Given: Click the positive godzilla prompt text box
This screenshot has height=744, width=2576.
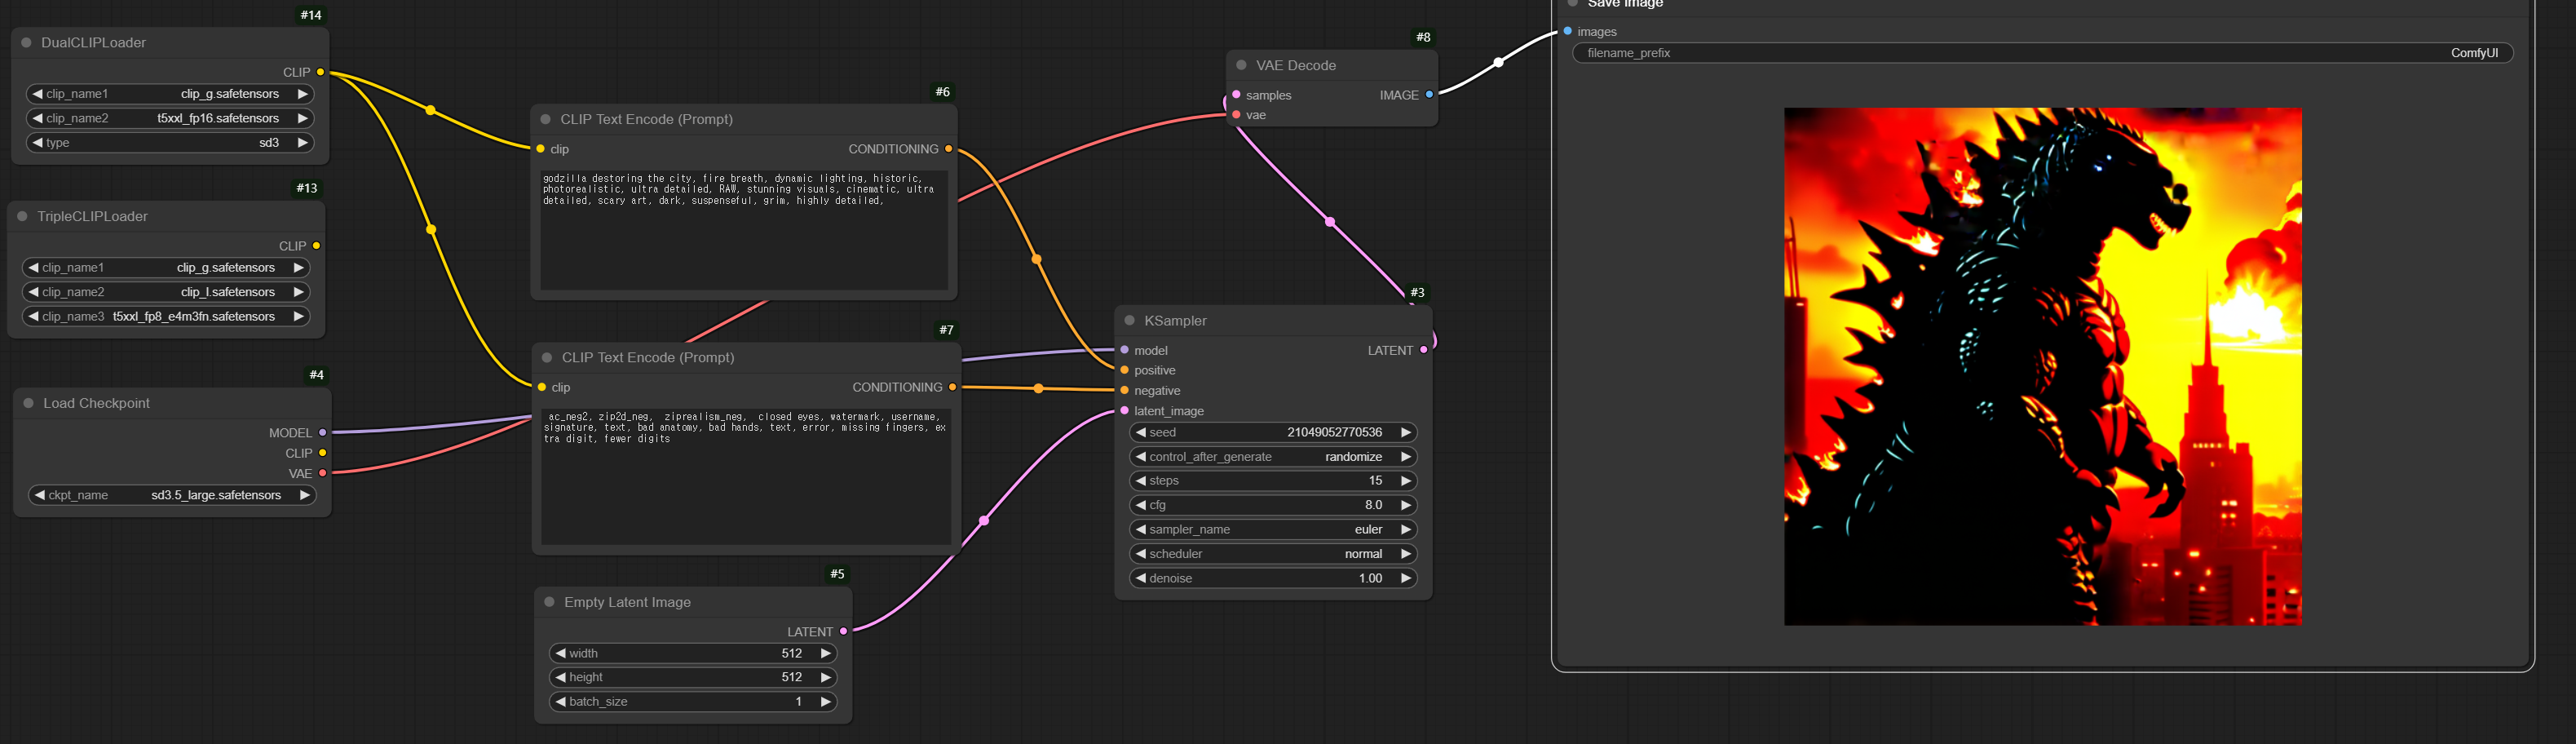Looking at the screenshot, I should (744, 230).
